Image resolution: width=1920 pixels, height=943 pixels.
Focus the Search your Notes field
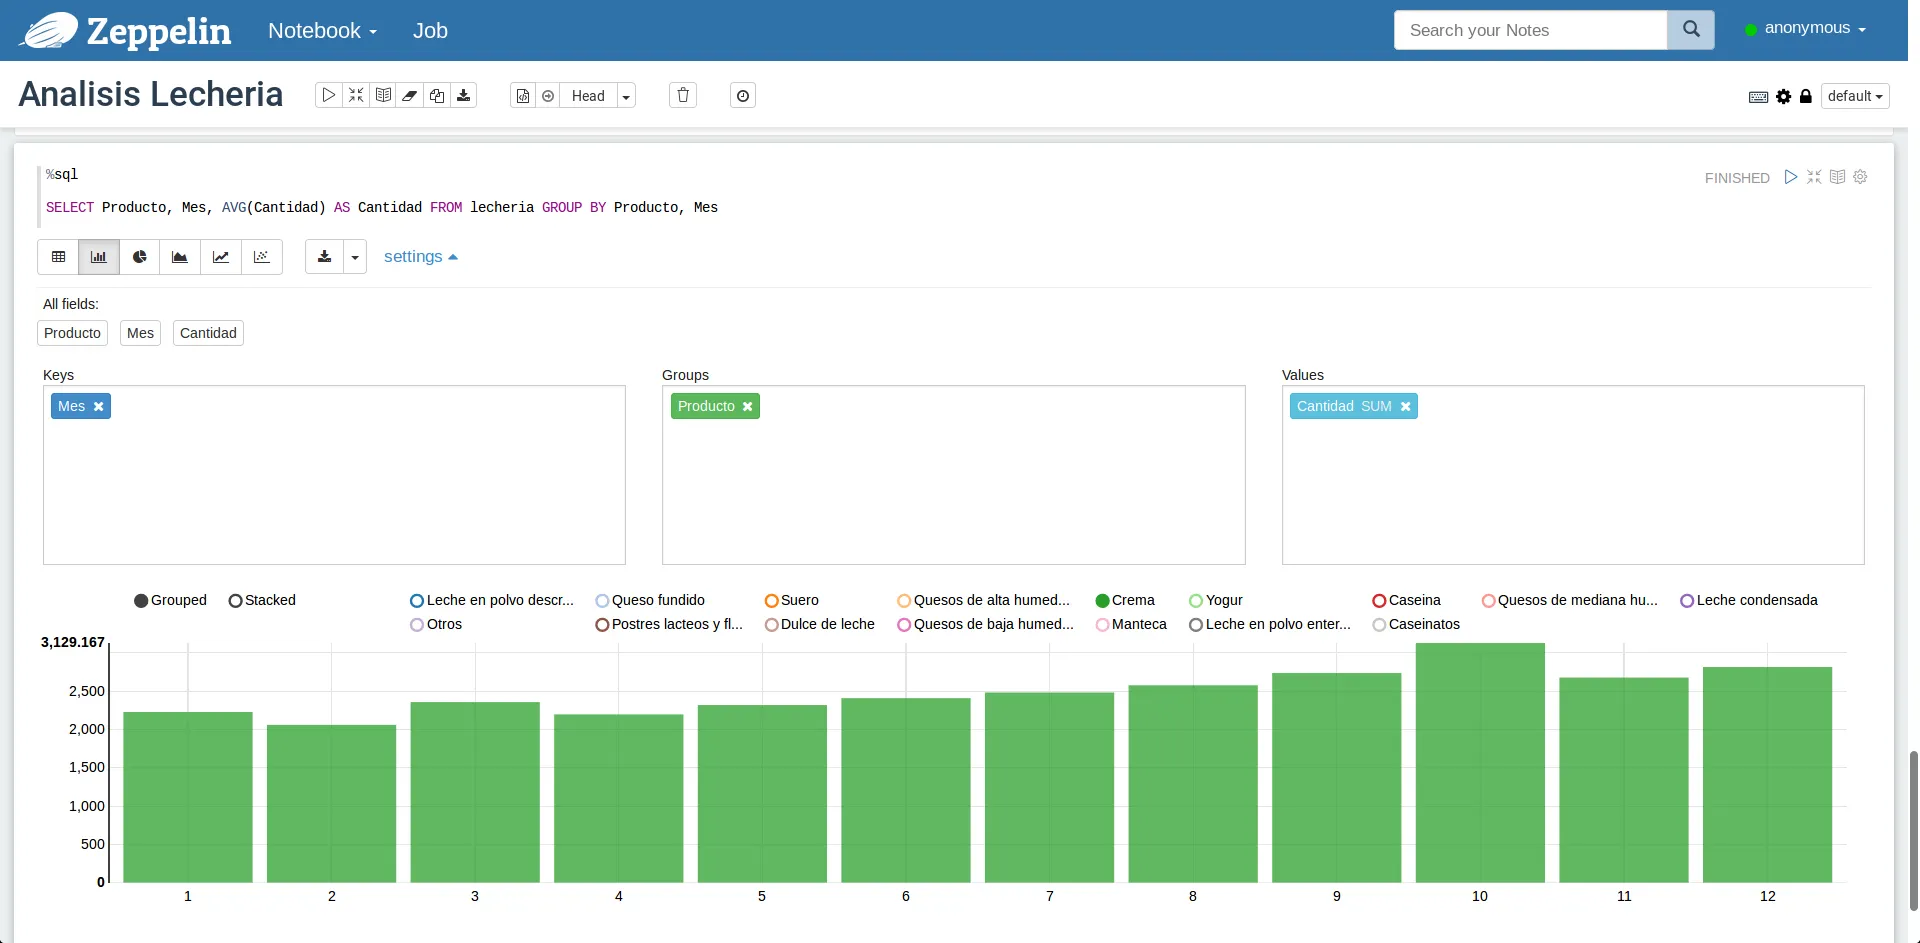click(1531, 30)
